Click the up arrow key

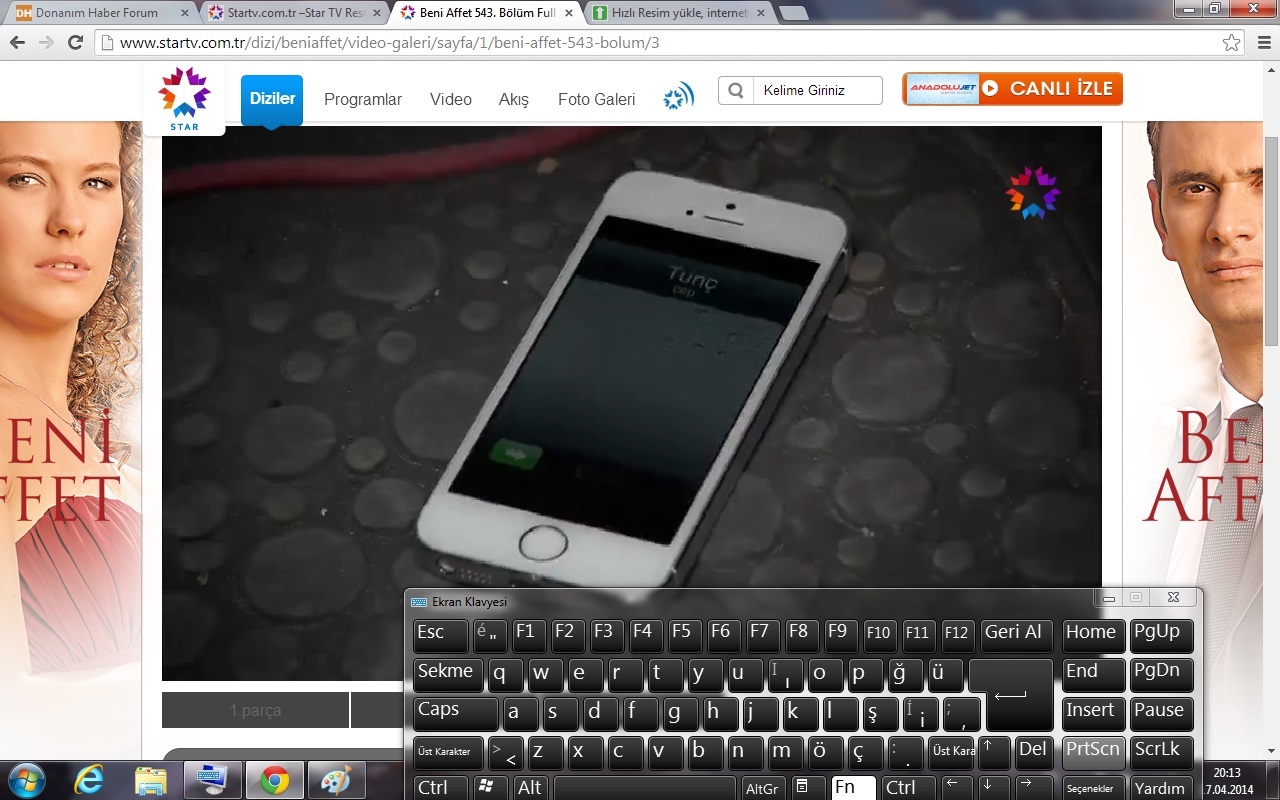[x=994, y=753]
